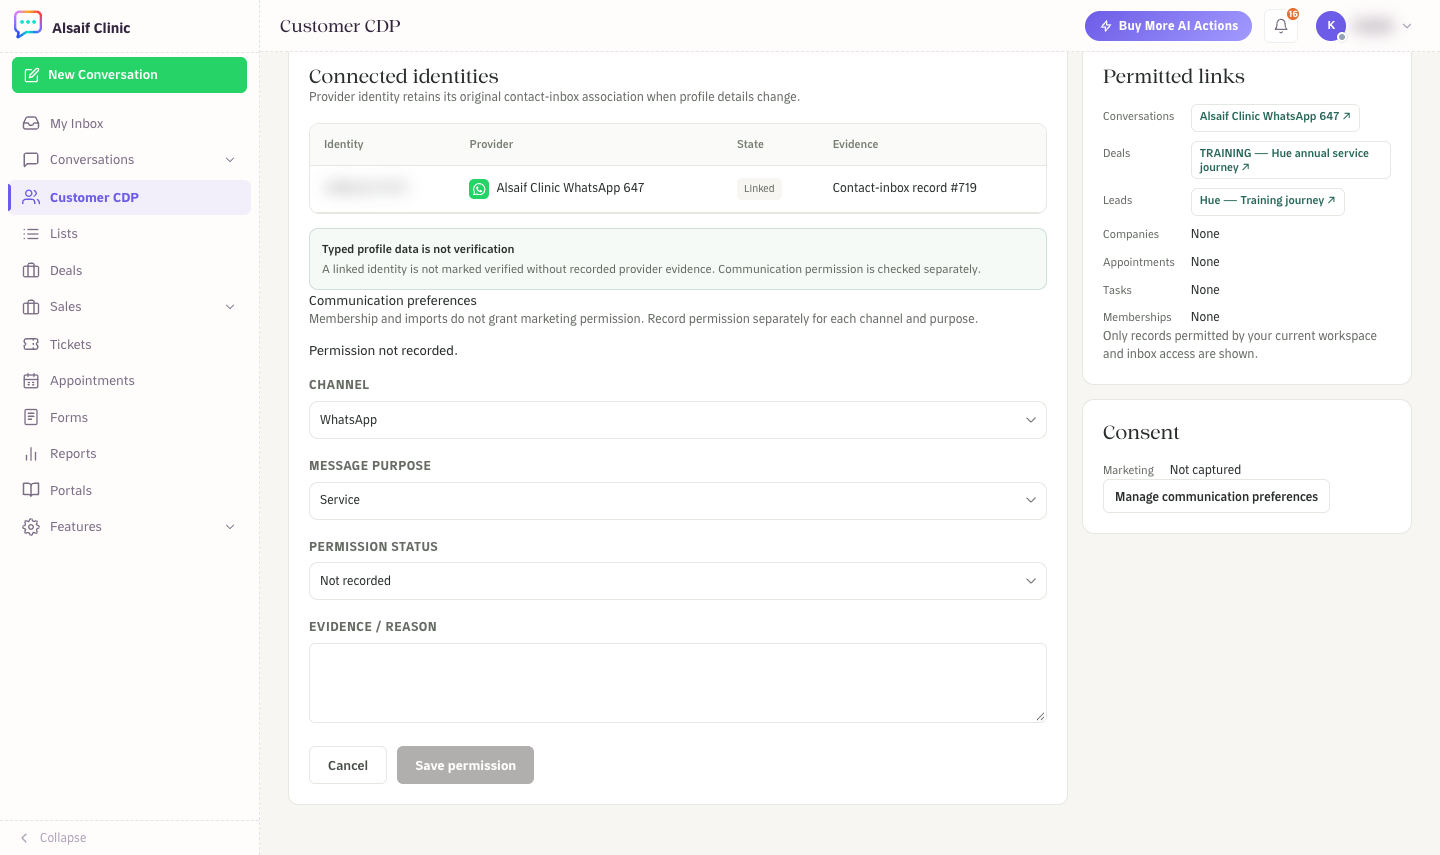Open the account menu chevron
This screenshot has width=1440, height=855.
(1407, 26)
